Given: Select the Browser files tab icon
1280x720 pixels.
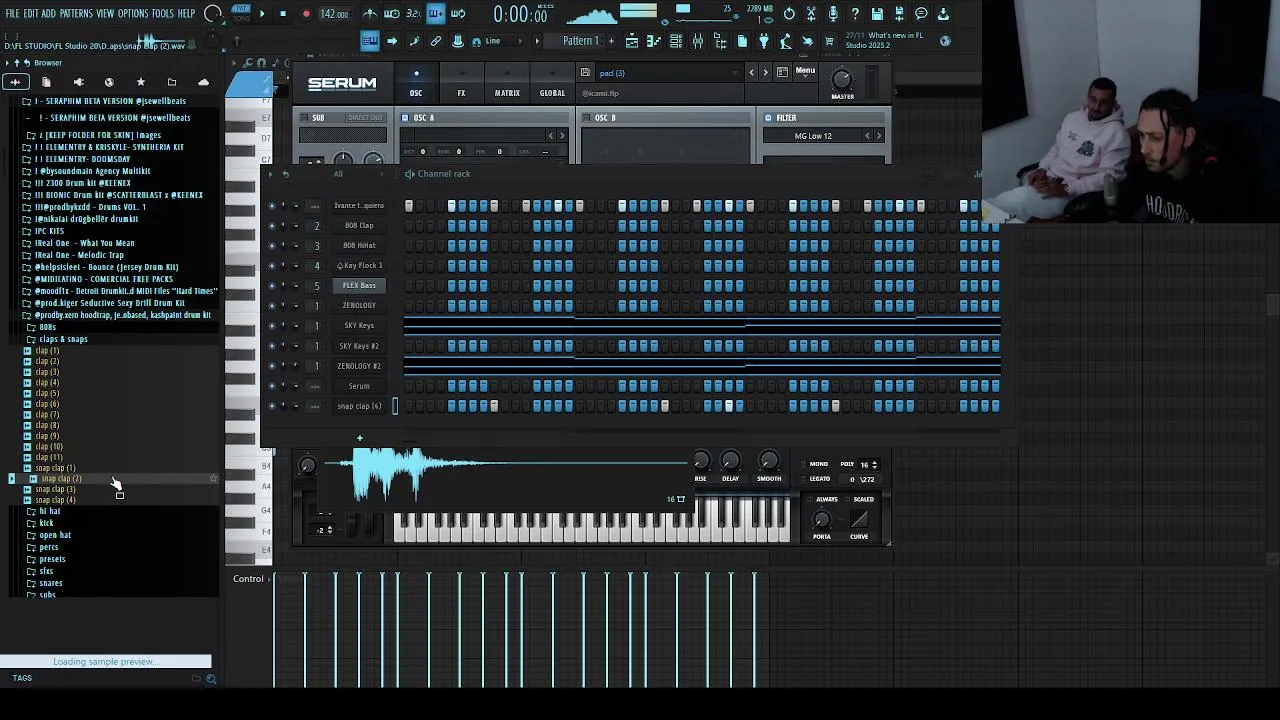Looking at the screenshot, I should coord(46,82).
